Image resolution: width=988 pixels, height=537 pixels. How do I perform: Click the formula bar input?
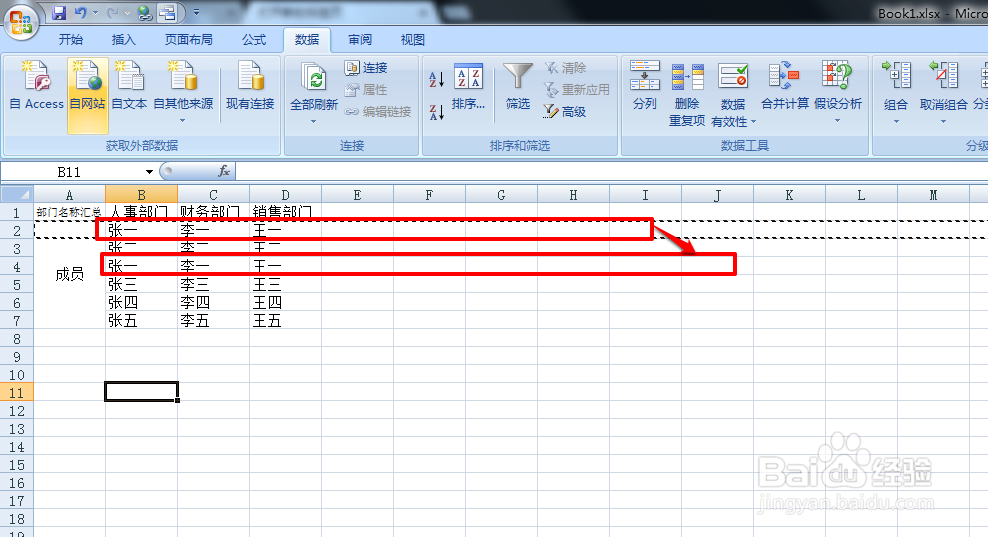611,171
